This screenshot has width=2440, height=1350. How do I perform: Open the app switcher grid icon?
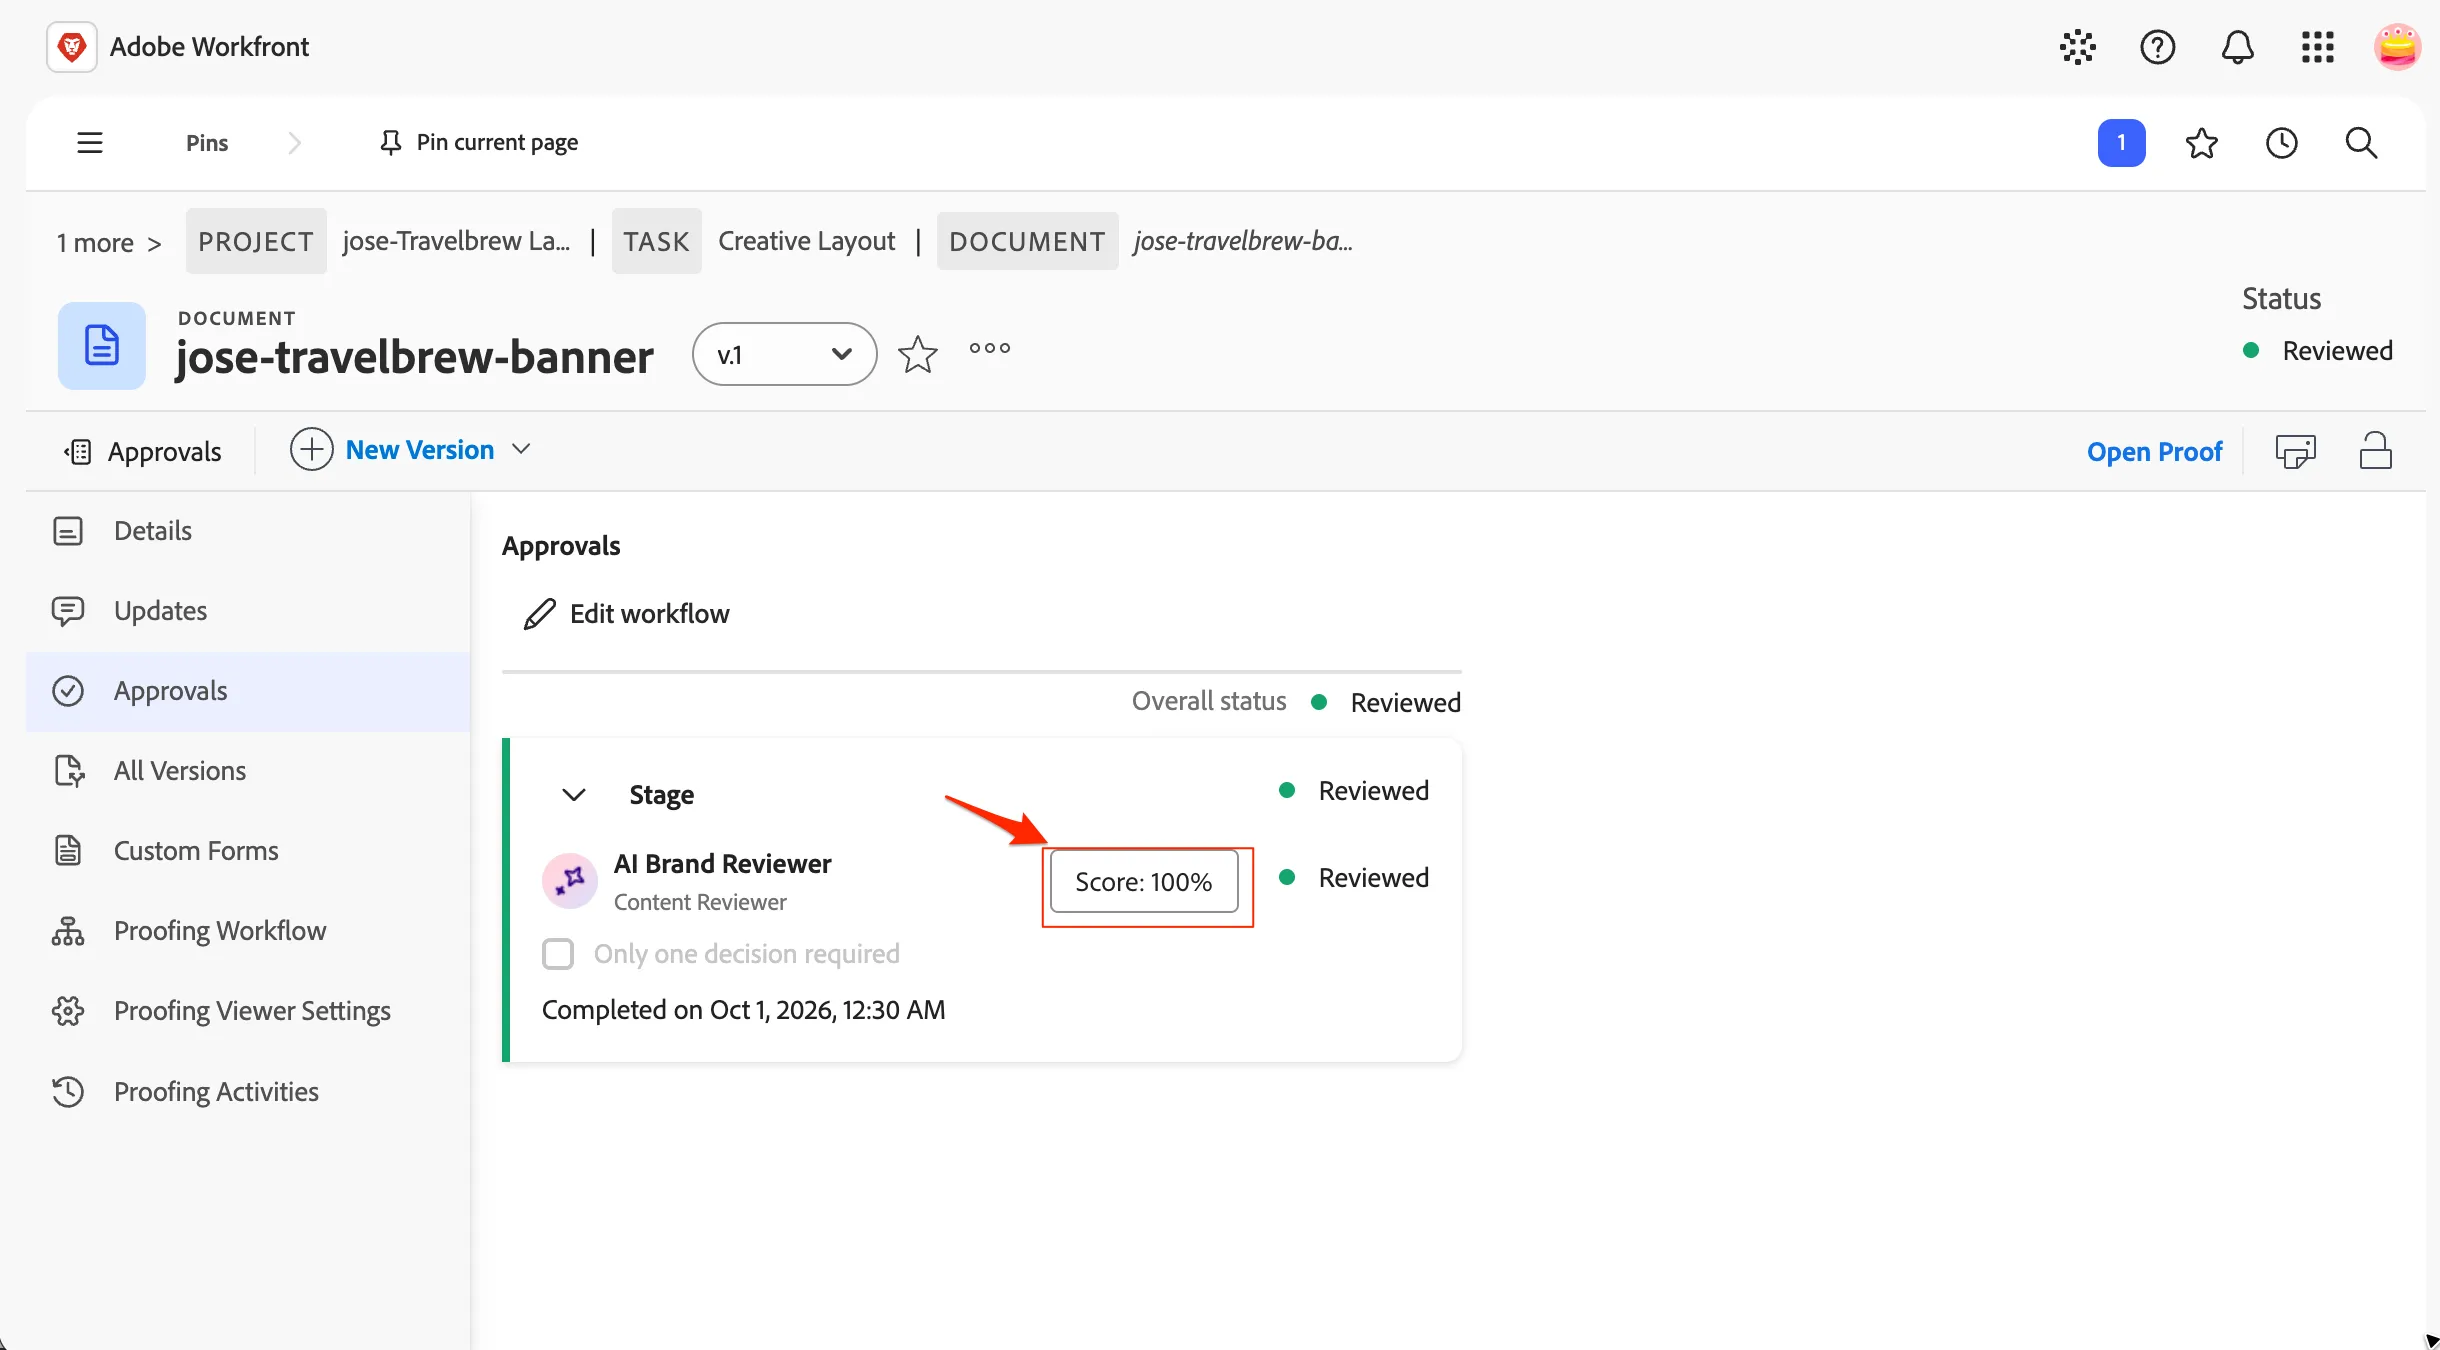click(2318, 47)
